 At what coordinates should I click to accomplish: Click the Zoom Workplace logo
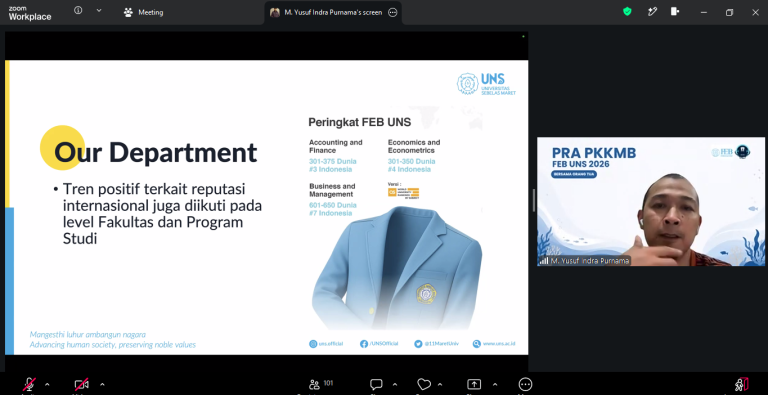(x=30, y=13)
